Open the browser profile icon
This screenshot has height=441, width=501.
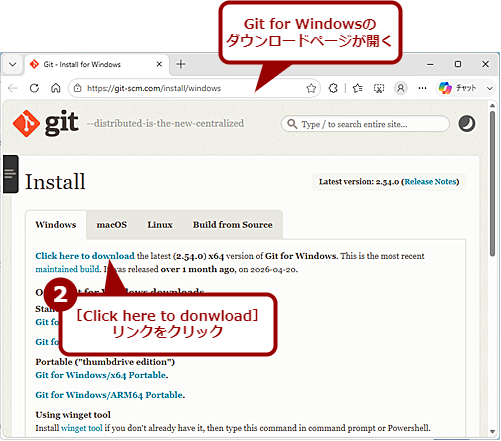401,88
